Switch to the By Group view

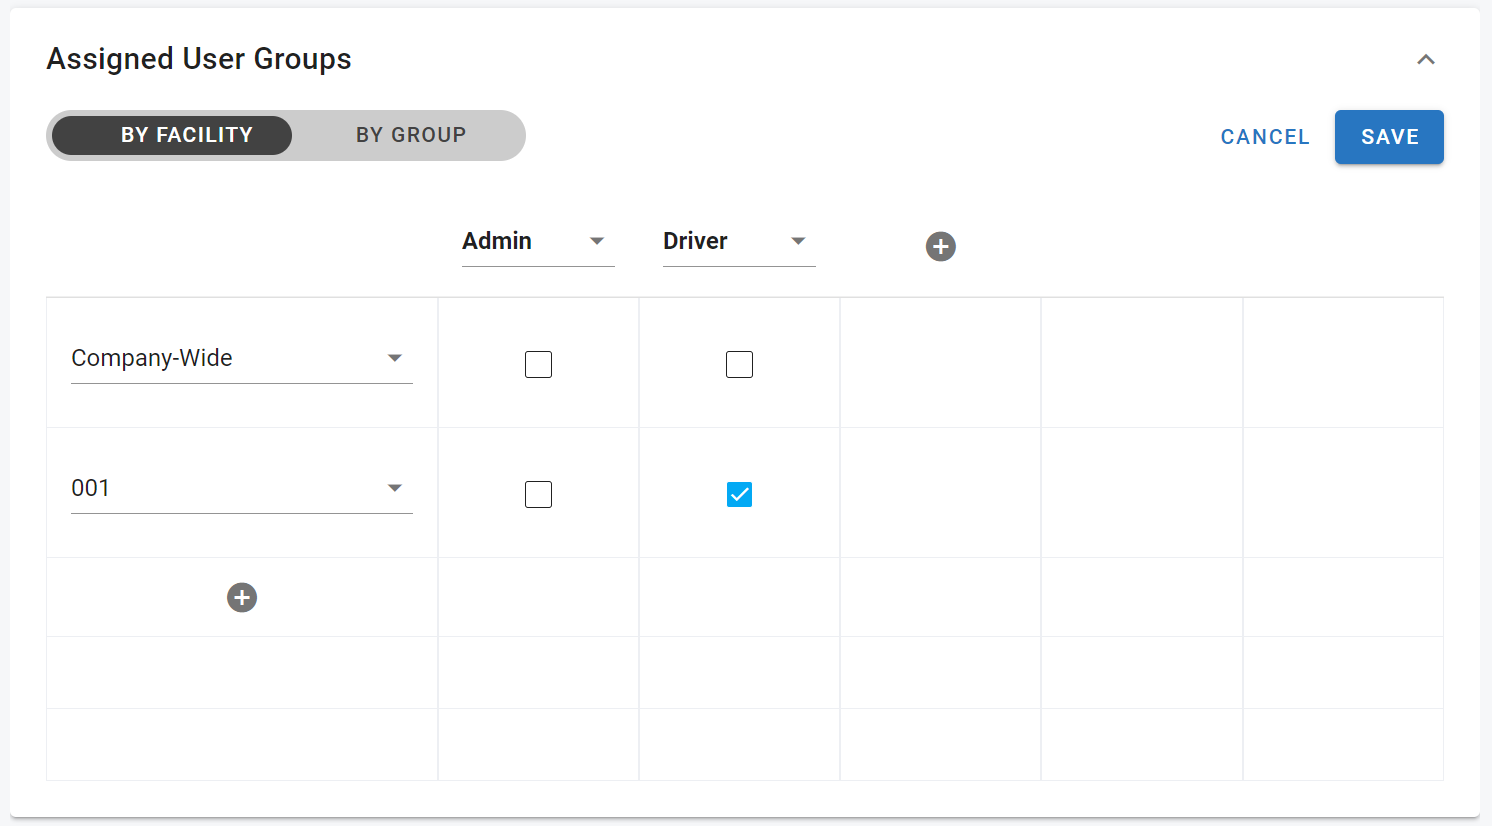point(410,135)
